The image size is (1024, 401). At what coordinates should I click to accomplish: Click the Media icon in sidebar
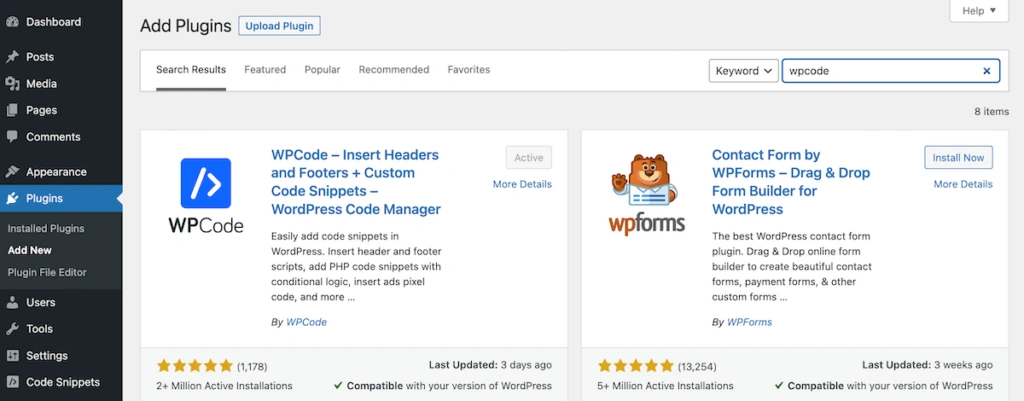point(12,84)
